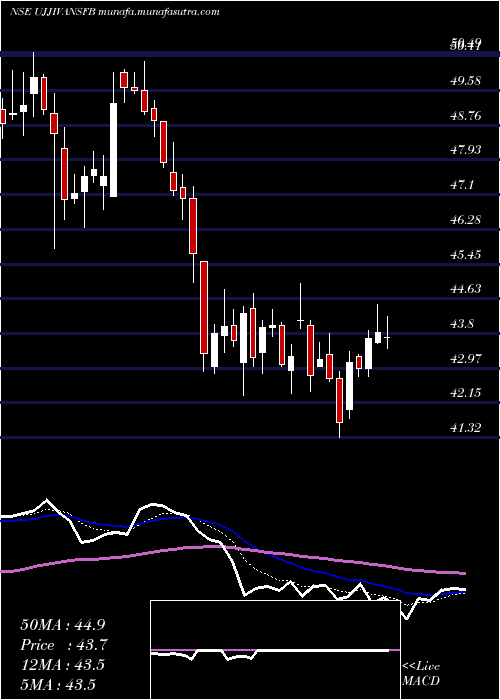Screen dimensions: 500x700
Task: Click the 44.63 price axis label
Action: point(466,289)
